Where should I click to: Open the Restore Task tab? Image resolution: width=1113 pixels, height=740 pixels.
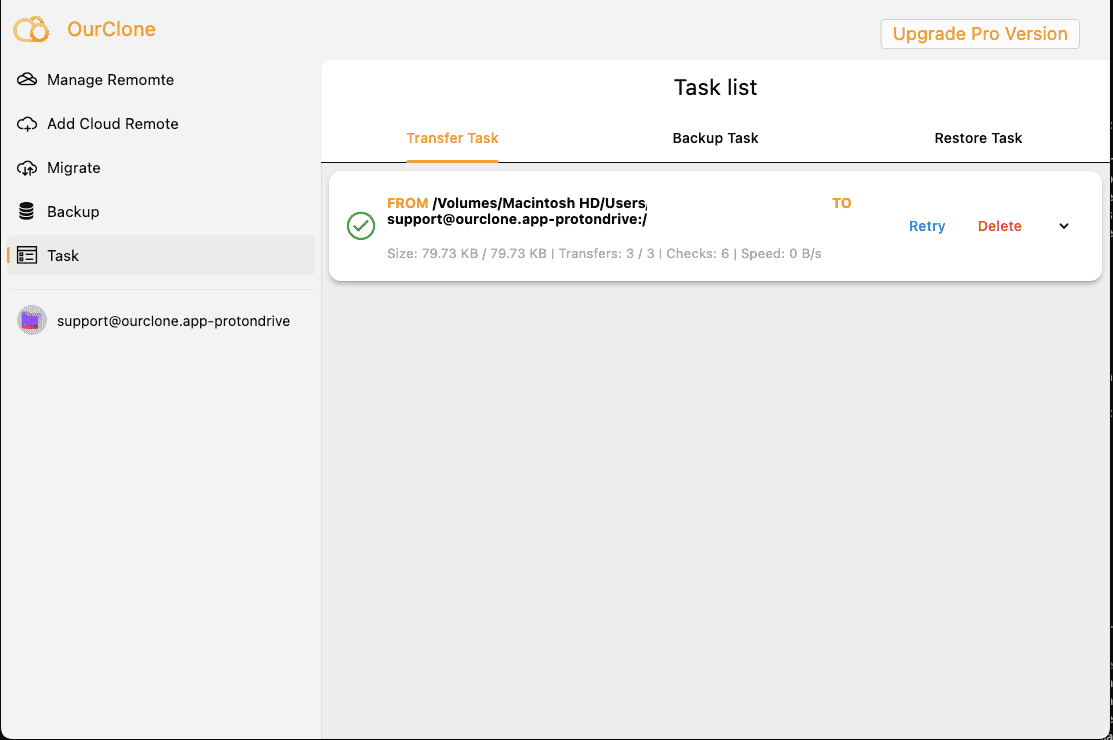pyautogui.click(x=978, y=138)
